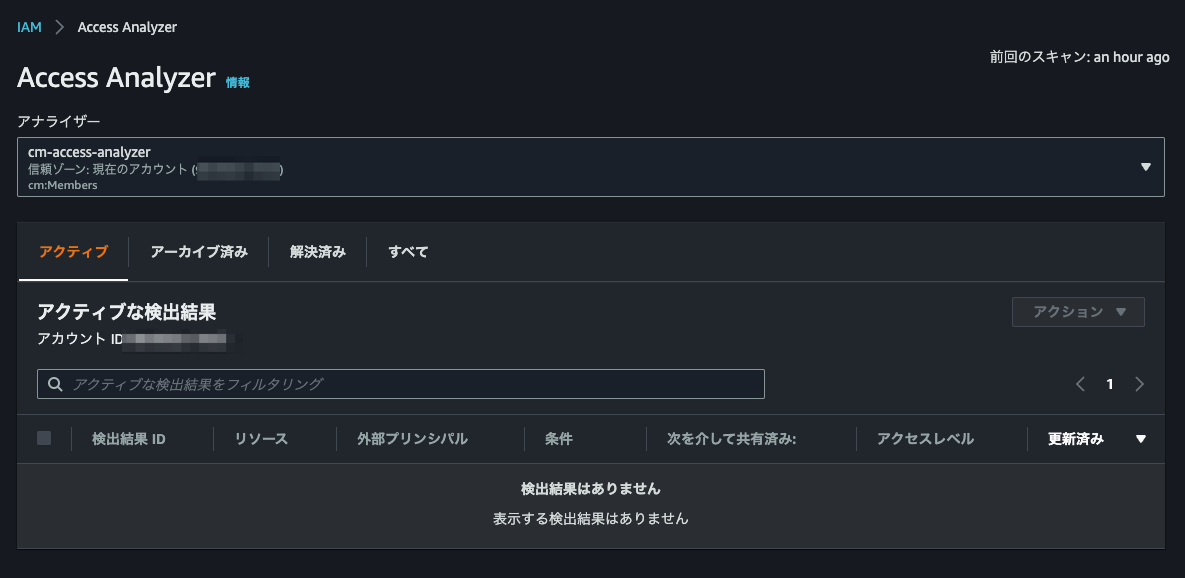Open the 解決済み tab

pyautogui.click(x=318, y=252)
